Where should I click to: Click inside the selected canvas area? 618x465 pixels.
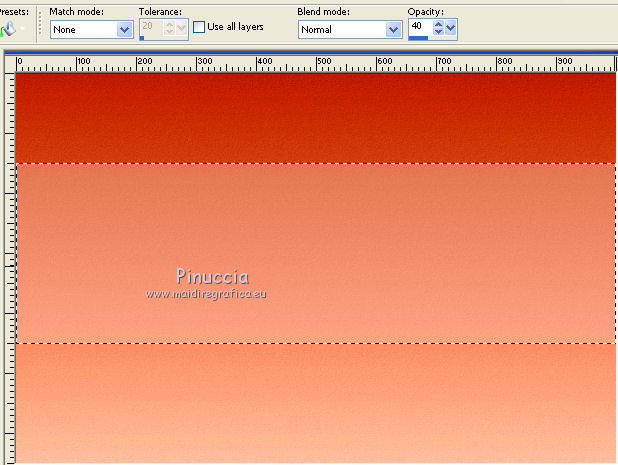(x=316, y=253)
